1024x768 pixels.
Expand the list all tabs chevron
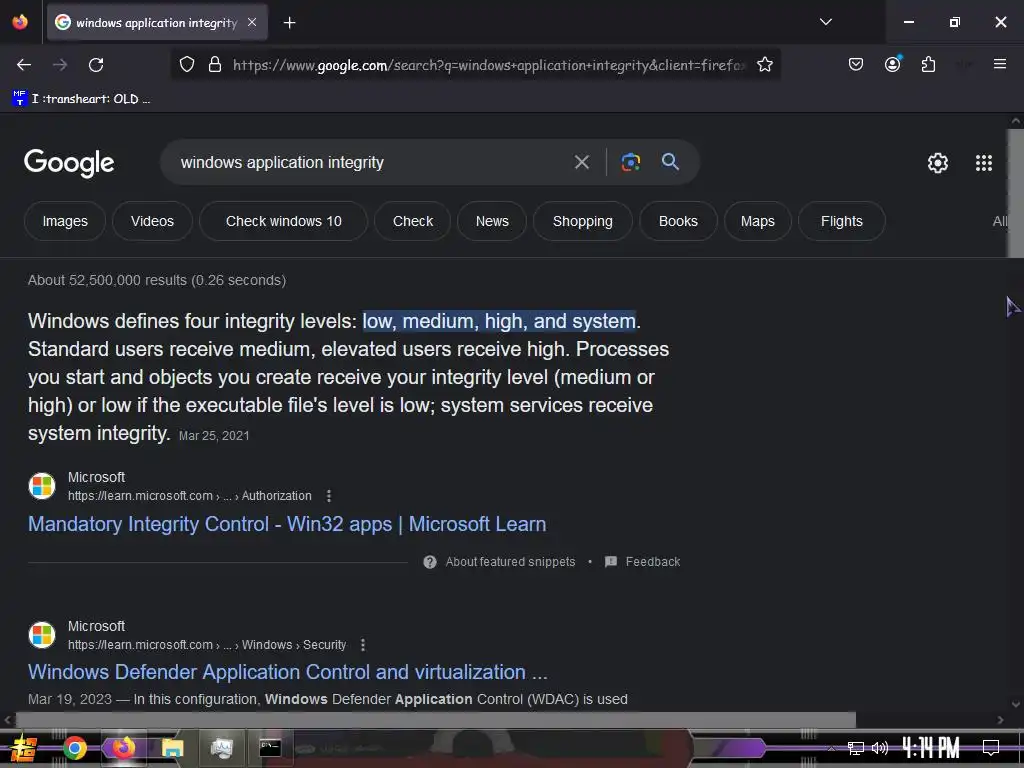(x=825, y=22)
